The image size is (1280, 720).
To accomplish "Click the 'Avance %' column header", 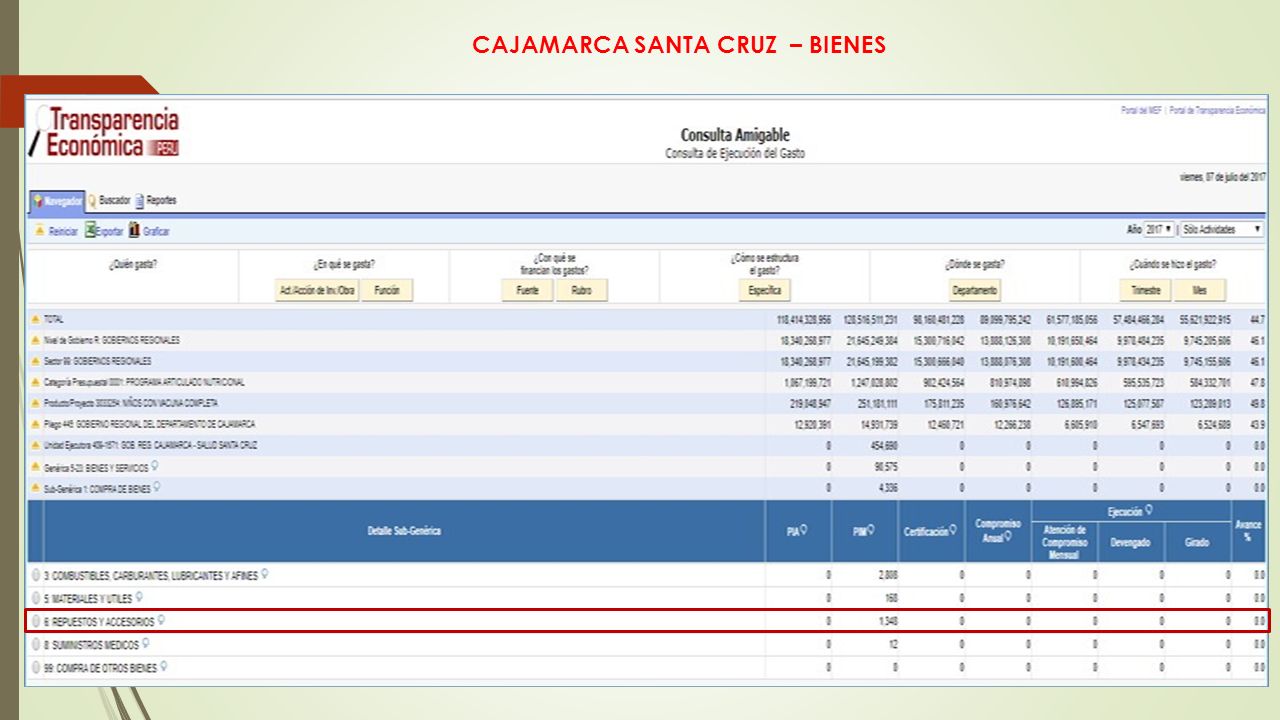I will point(1248,531).
